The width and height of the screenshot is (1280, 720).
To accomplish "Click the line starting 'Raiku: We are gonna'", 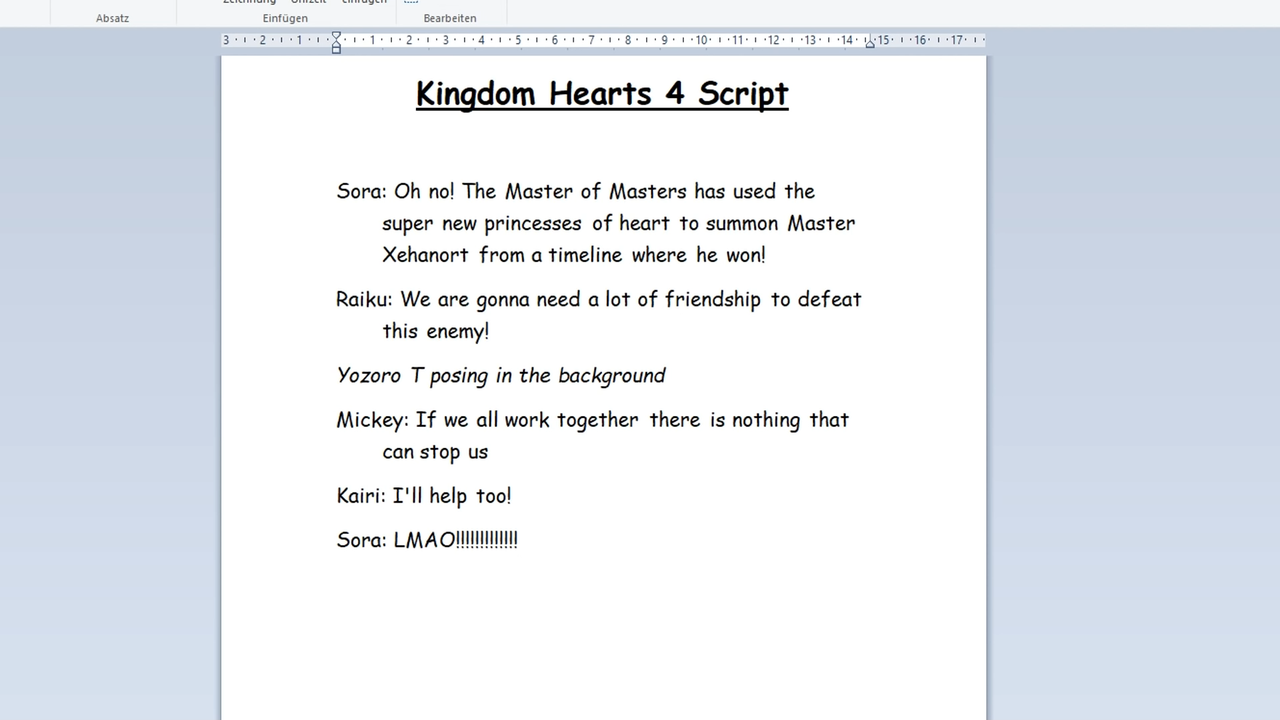I will tap(599, 299).
